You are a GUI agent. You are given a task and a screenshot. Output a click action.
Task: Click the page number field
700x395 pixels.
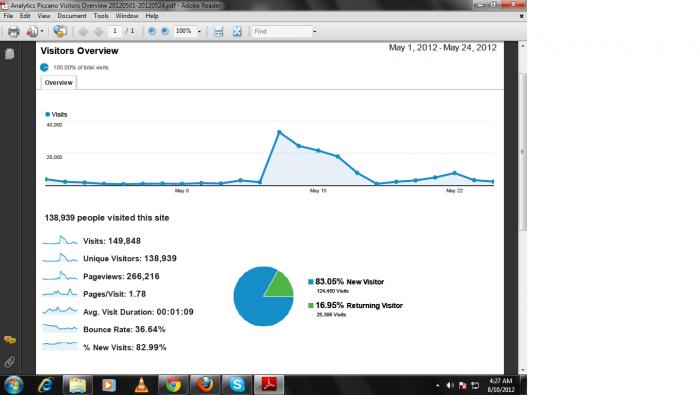pyautogui.click(x=115, y=31)
